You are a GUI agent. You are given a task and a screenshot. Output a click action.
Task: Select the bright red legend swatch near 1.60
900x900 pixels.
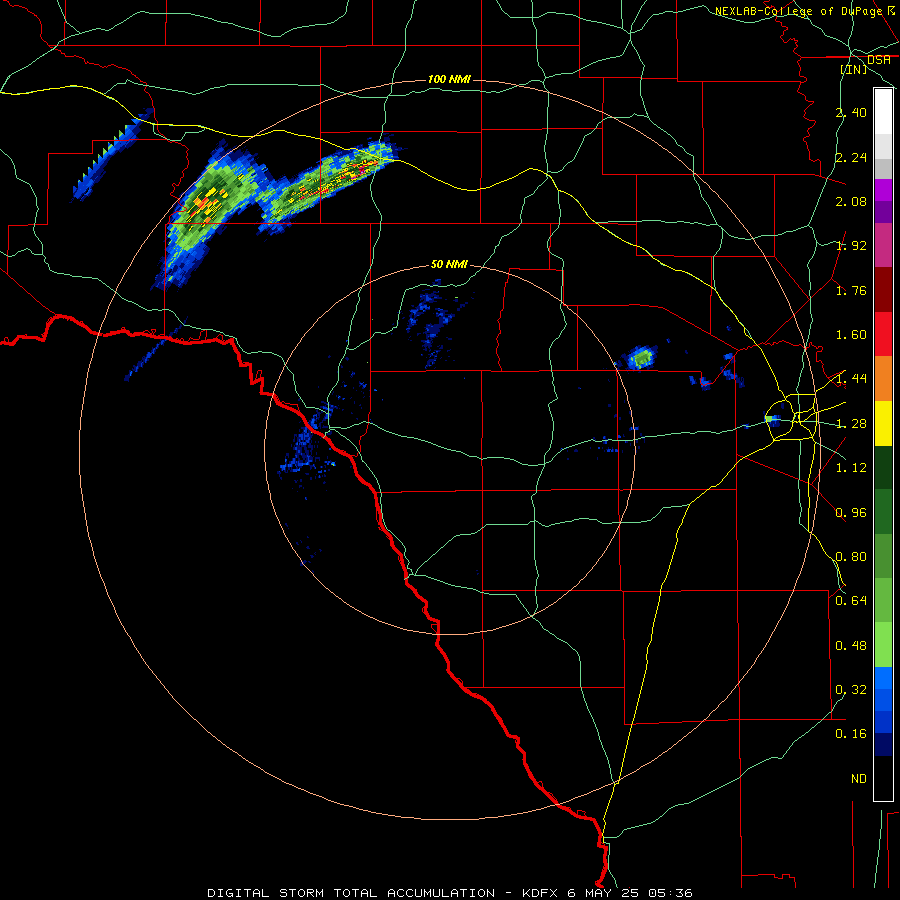[883, 334]
